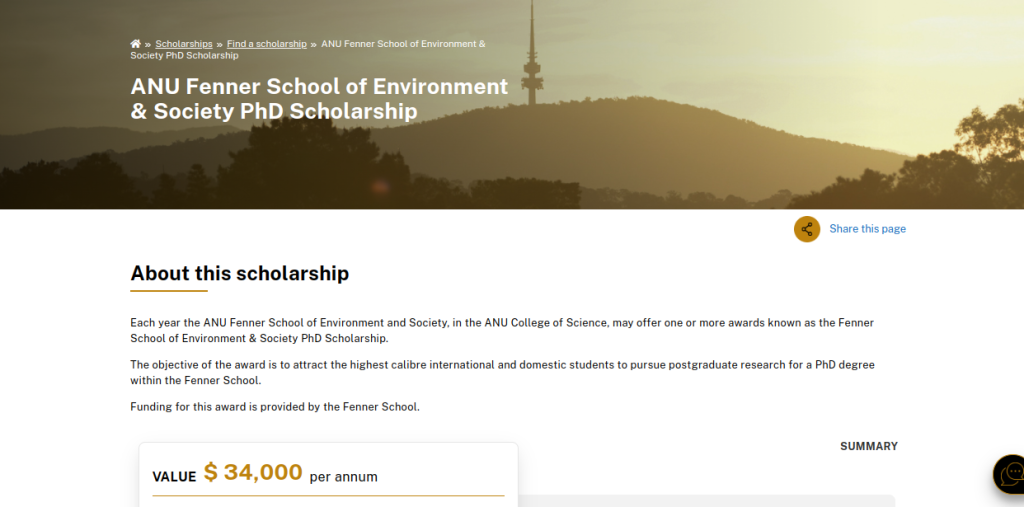
Task: Click the SUMMARY label
Action: tap(869, 446)
